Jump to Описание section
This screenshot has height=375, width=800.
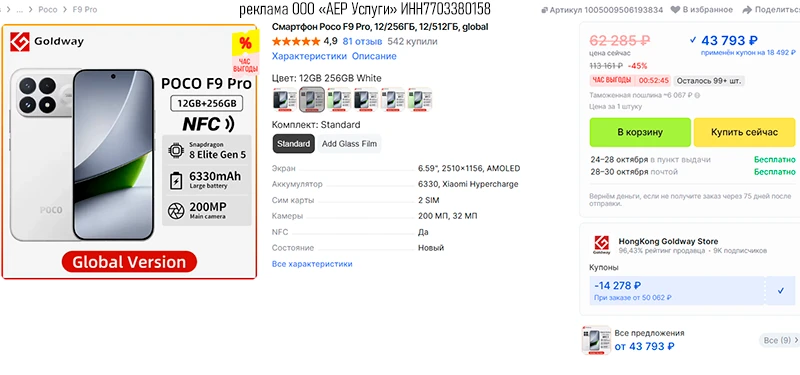click(x=374, y=56)
